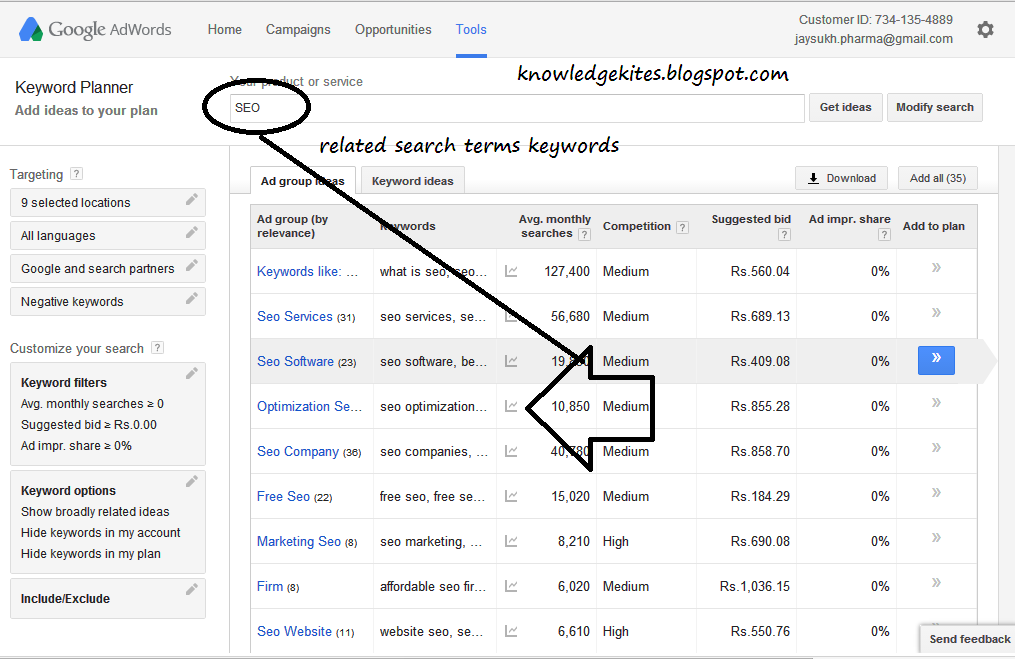Image resolution: width=1015 pixels, height=659 pixels.
Task: Show trend chart for Seo Company row
Action: (x=511, y=451)
